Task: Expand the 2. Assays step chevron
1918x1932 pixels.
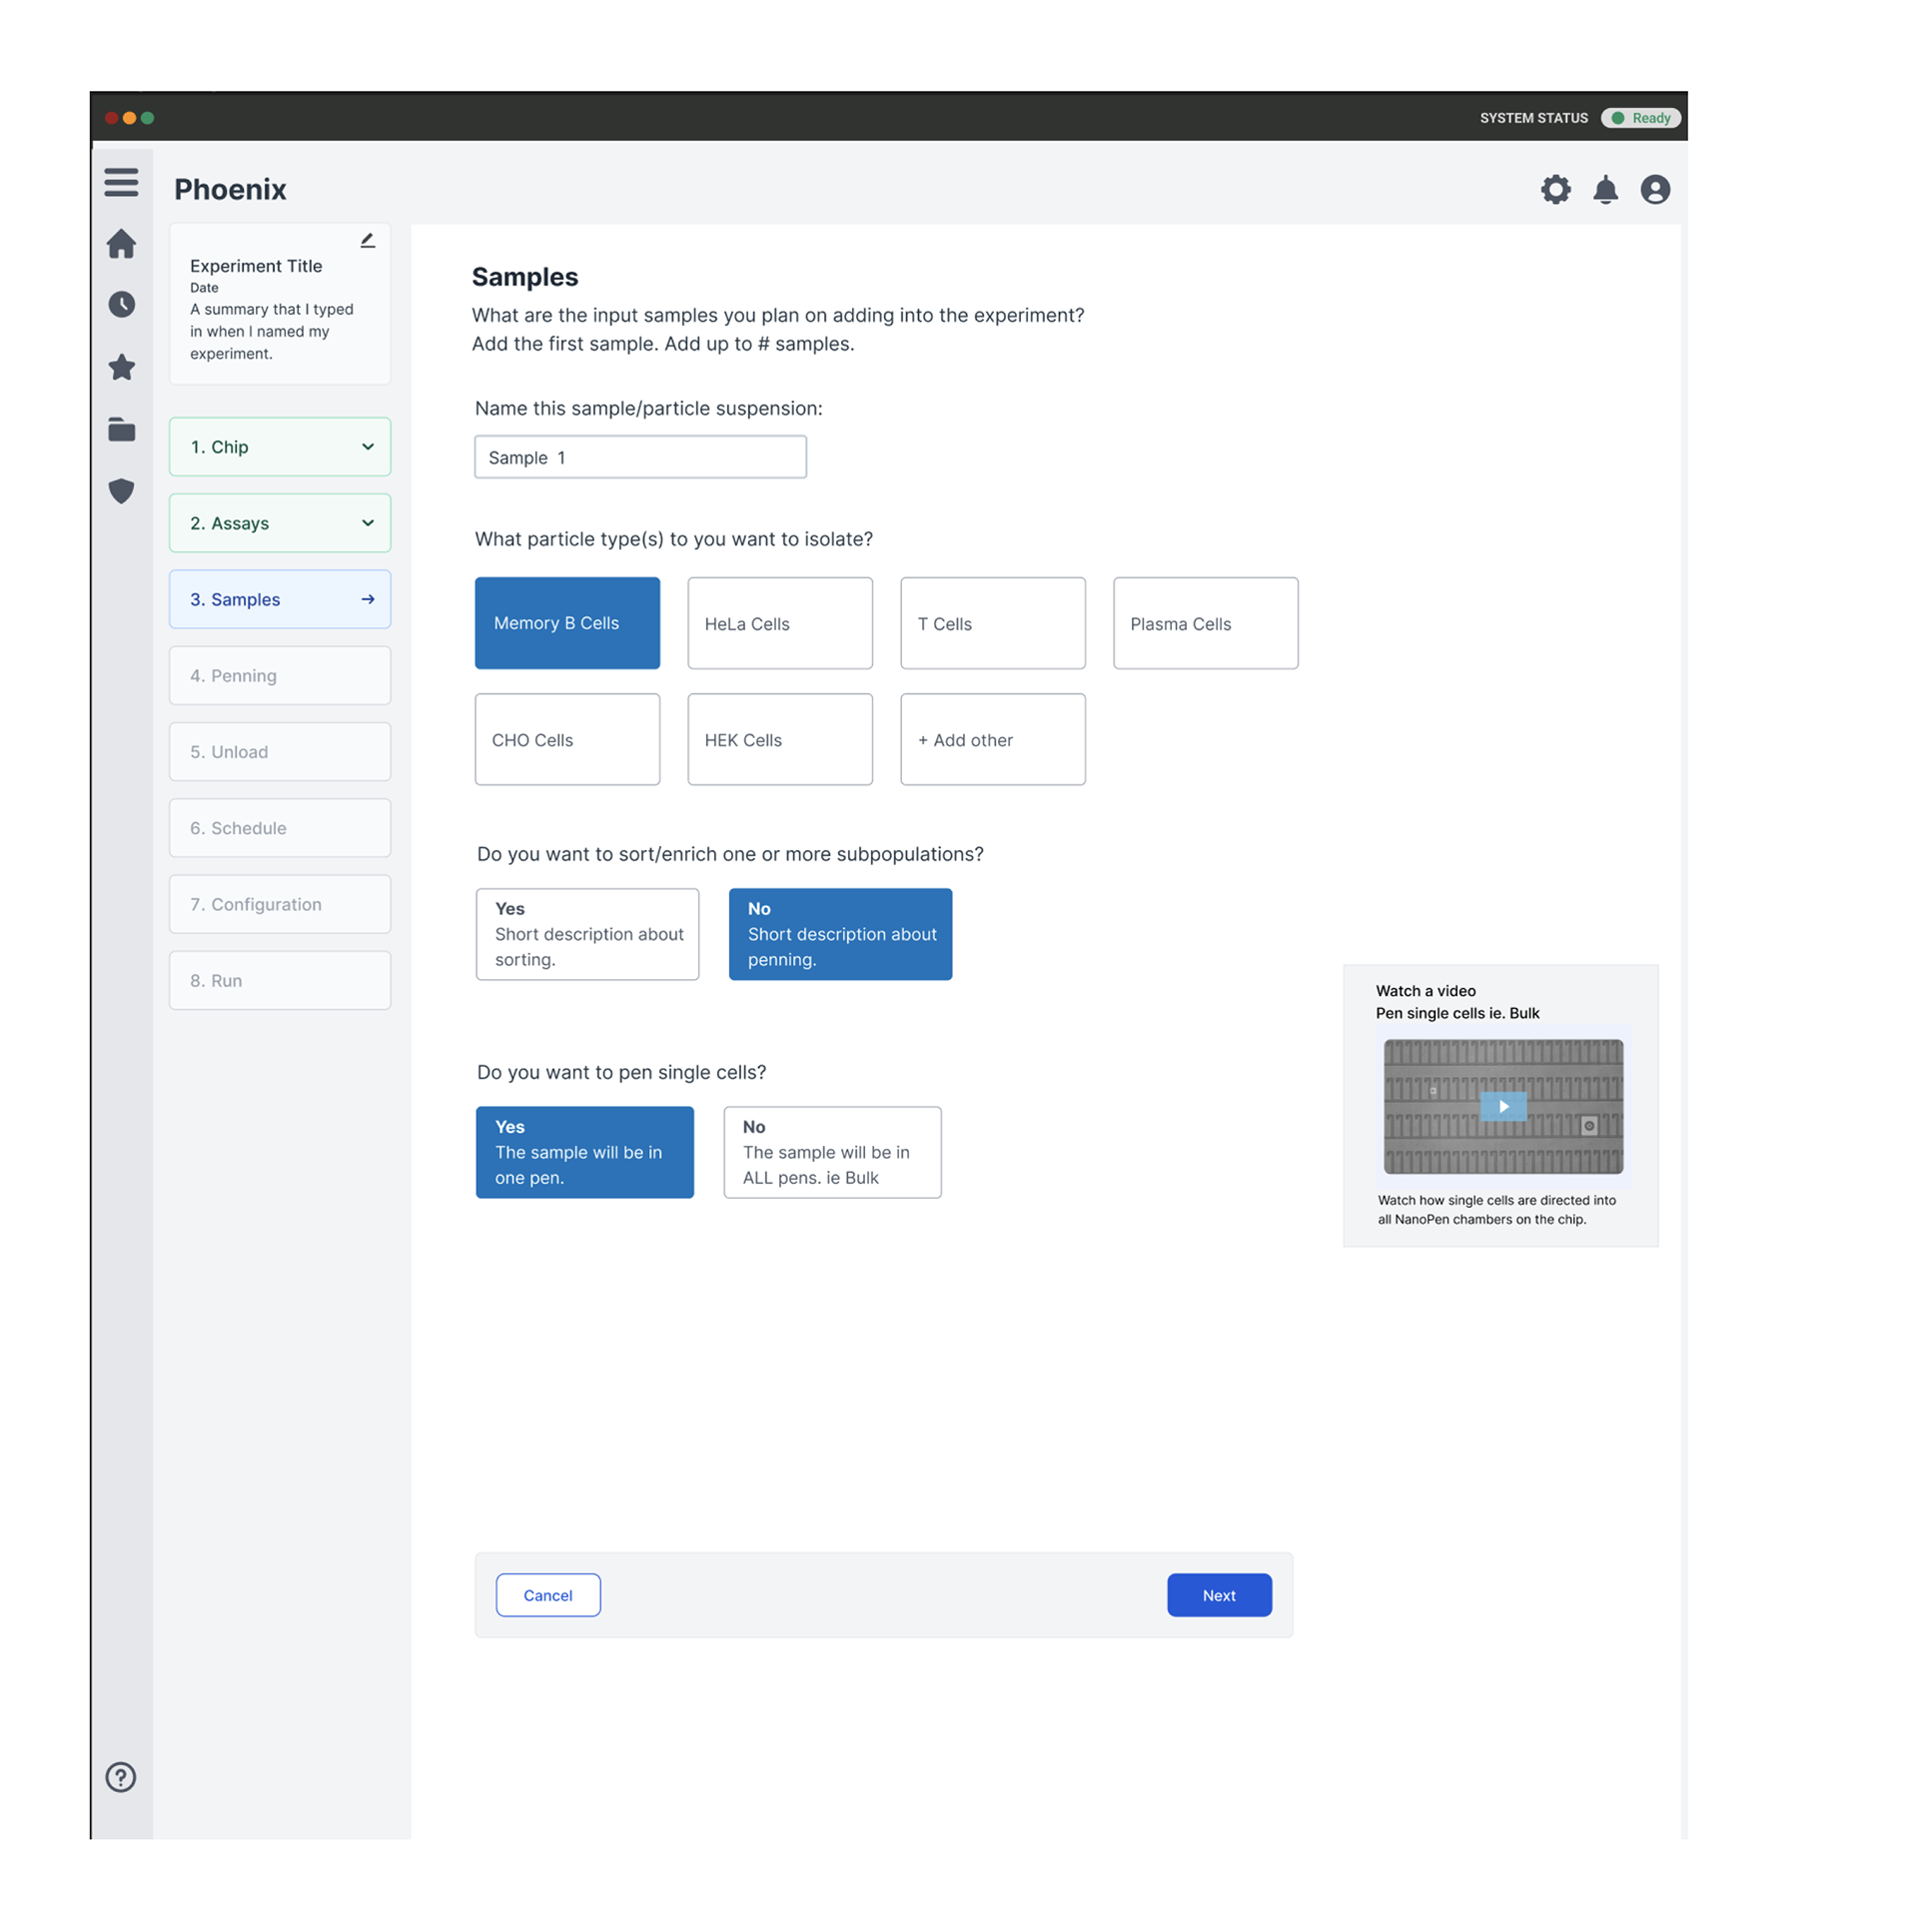Action: click(367, 523)
